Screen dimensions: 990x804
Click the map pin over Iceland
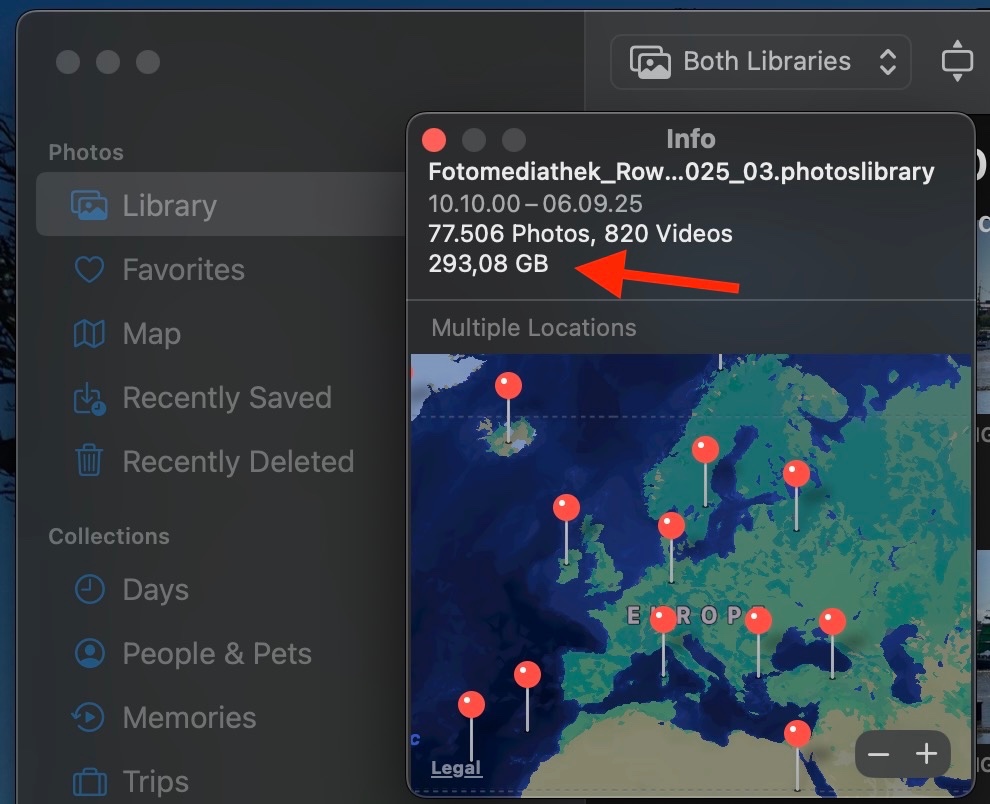point(508,386)
